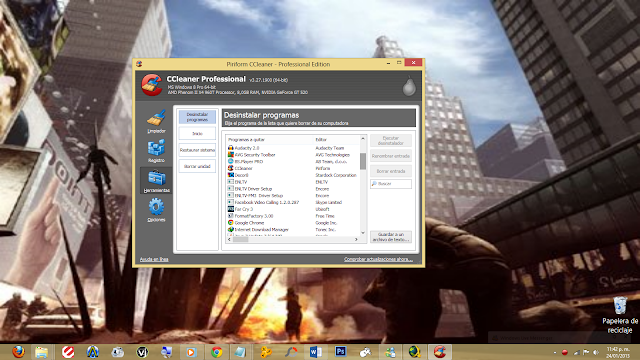Click the horizontal scrollbar thumb

pos(240,240)
